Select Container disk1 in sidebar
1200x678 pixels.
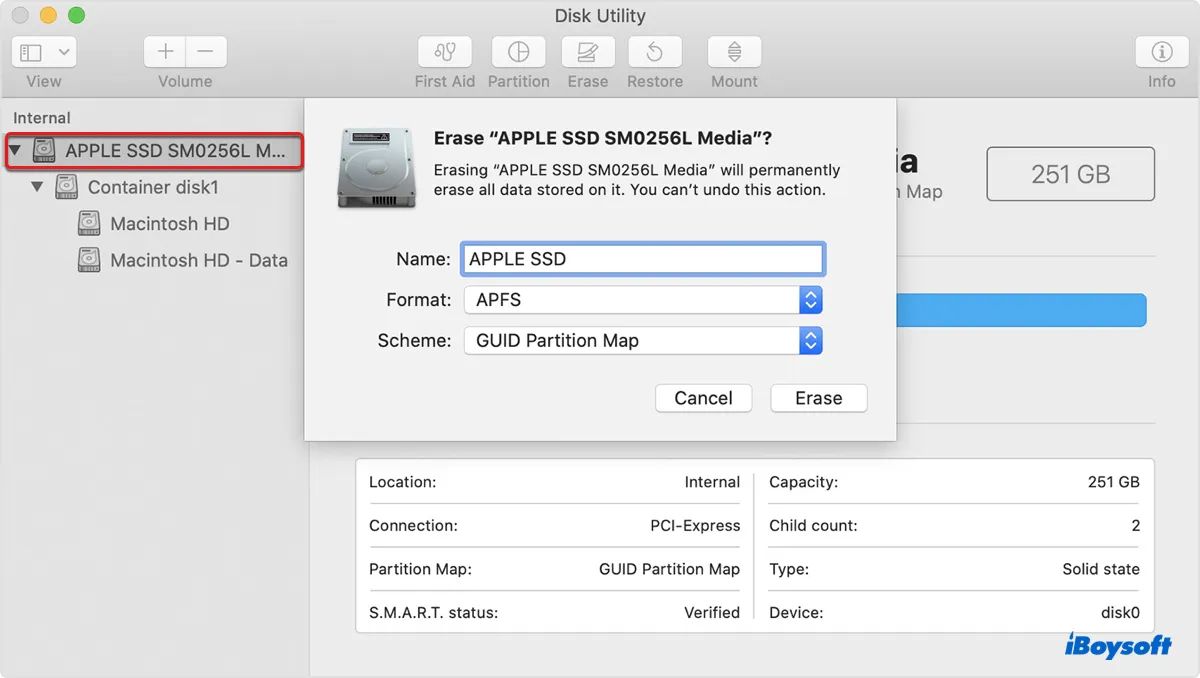tap(153, 187)
